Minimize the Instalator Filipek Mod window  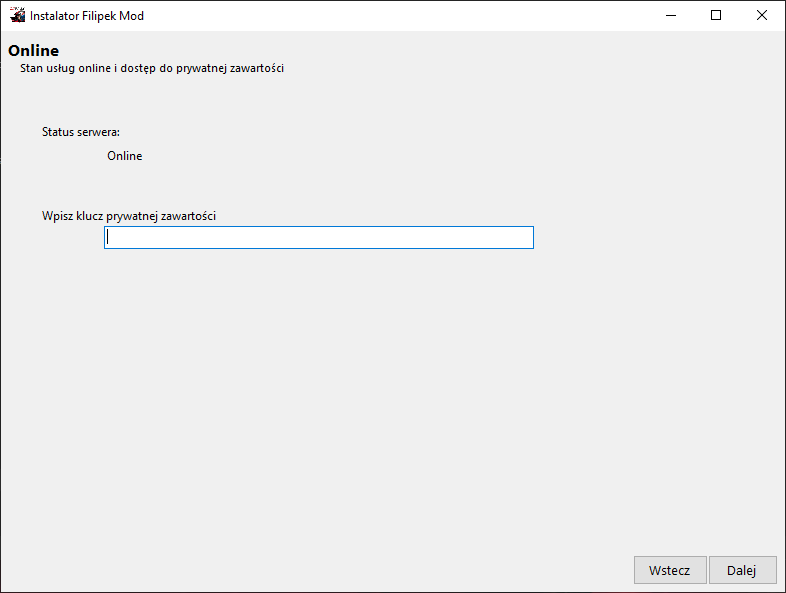[x=669, y=16]
